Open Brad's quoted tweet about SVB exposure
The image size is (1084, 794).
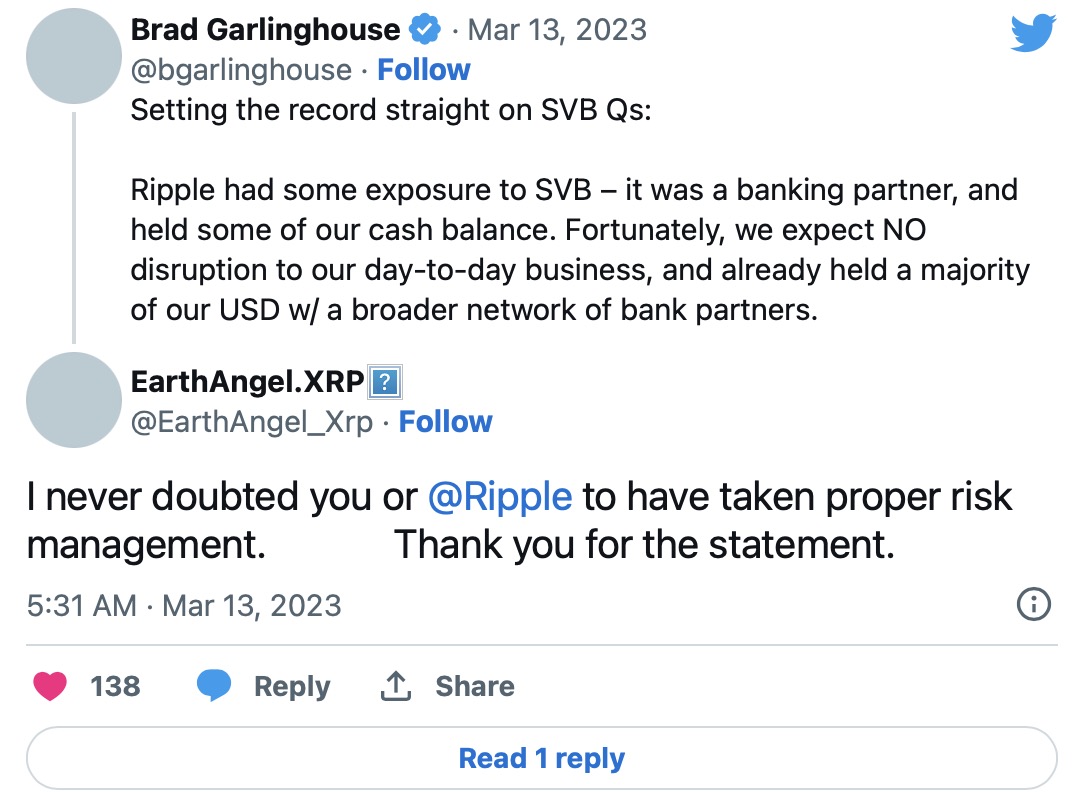coord(580,250)
